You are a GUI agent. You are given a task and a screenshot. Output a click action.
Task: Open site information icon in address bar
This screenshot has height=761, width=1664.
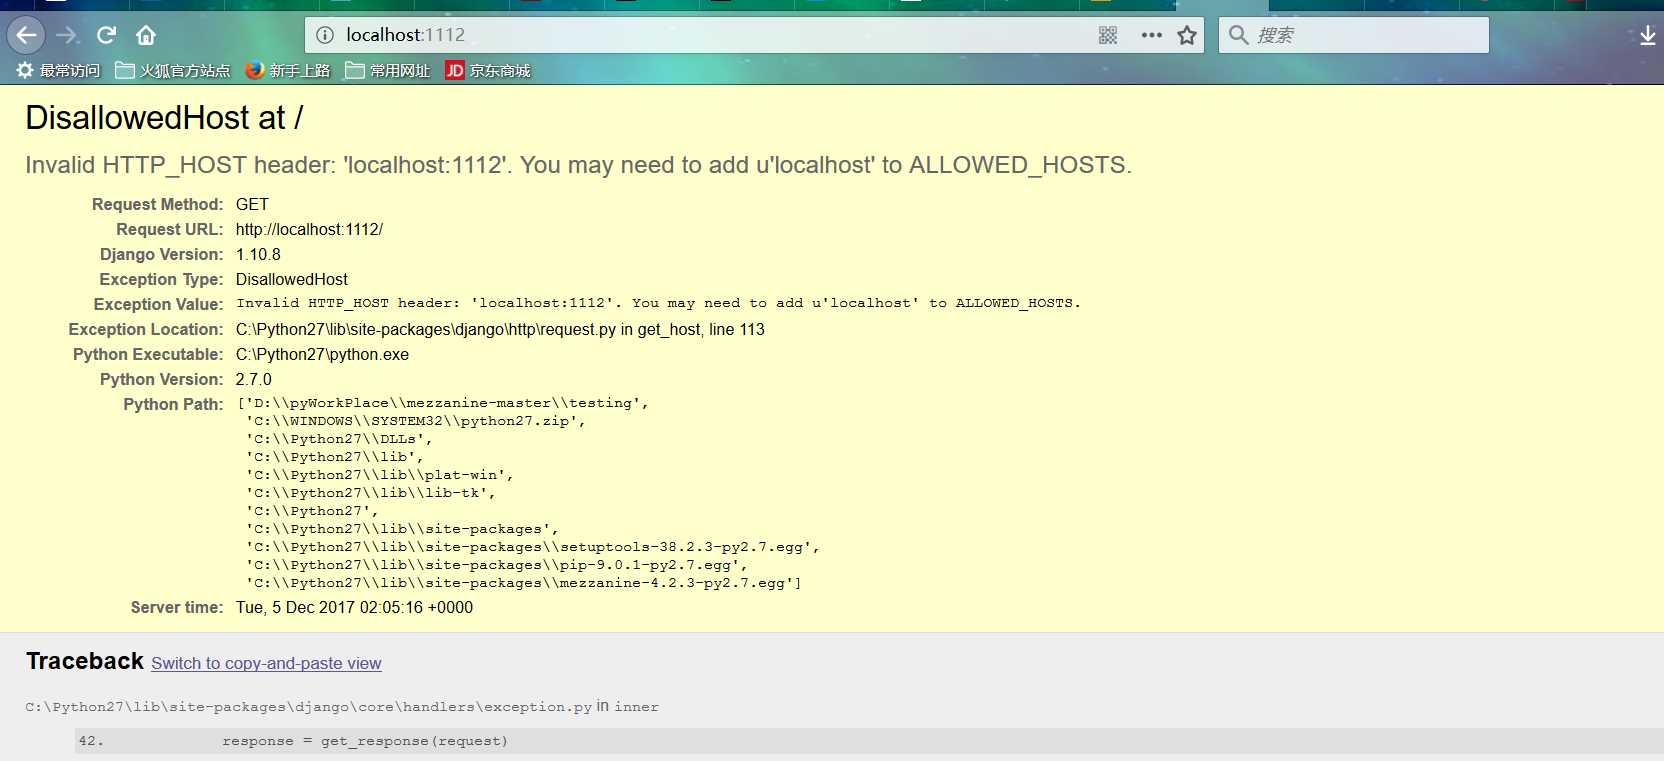325,35
